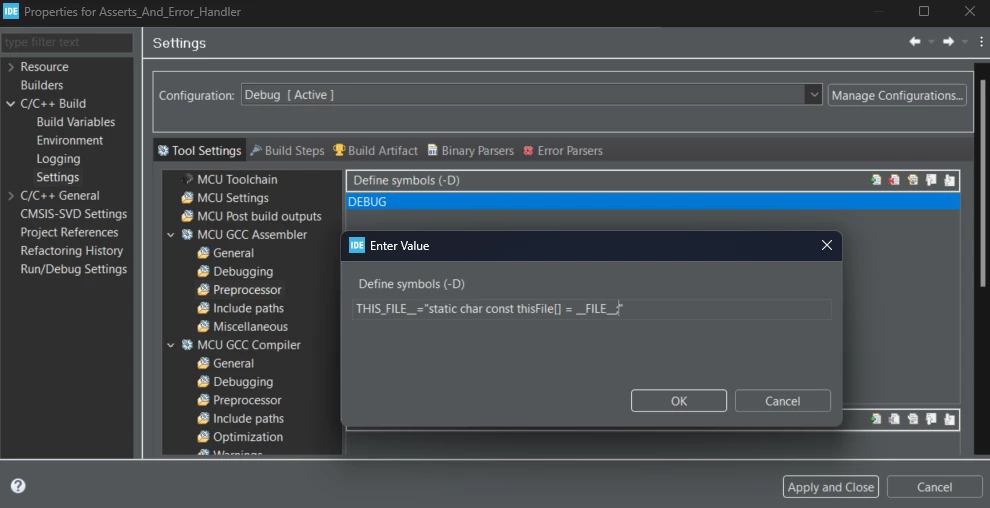Open back history dropdown arrow
Image resolution: width=990 pixels, height=508 pixels.
pos(931,42)
